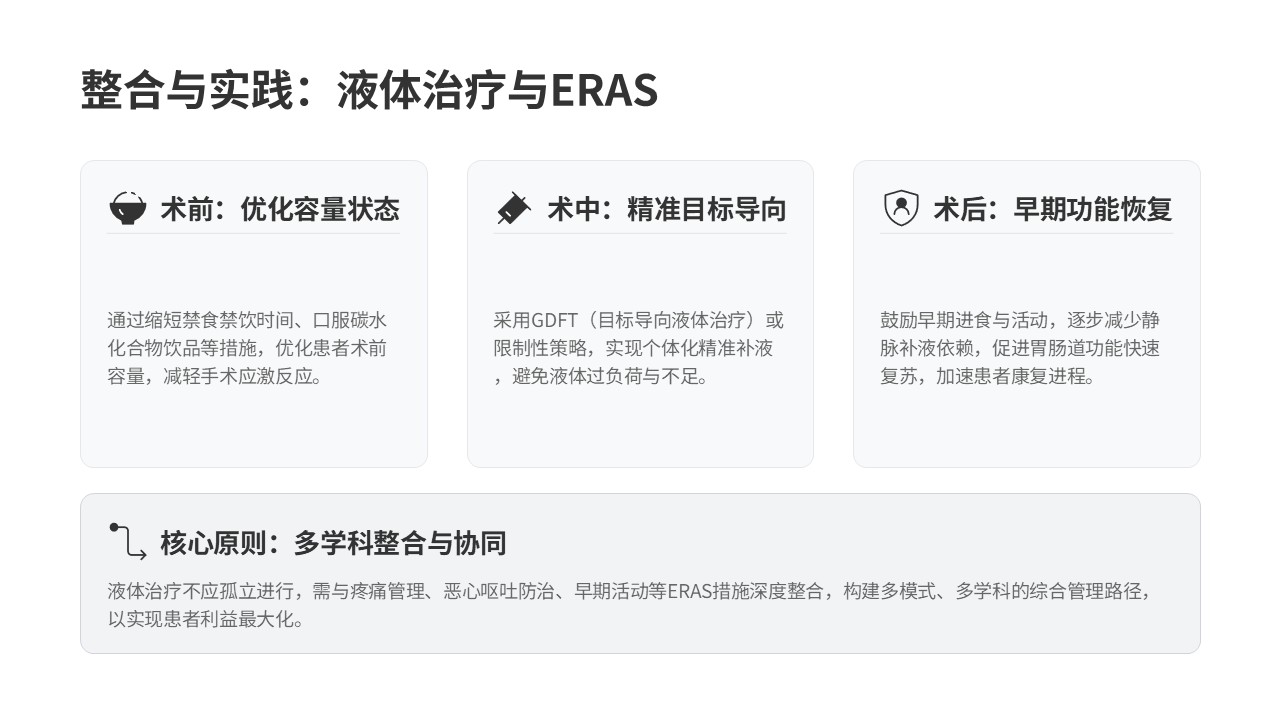Click the syringe icon beside 术中 heading

click(x=513, y=209)
